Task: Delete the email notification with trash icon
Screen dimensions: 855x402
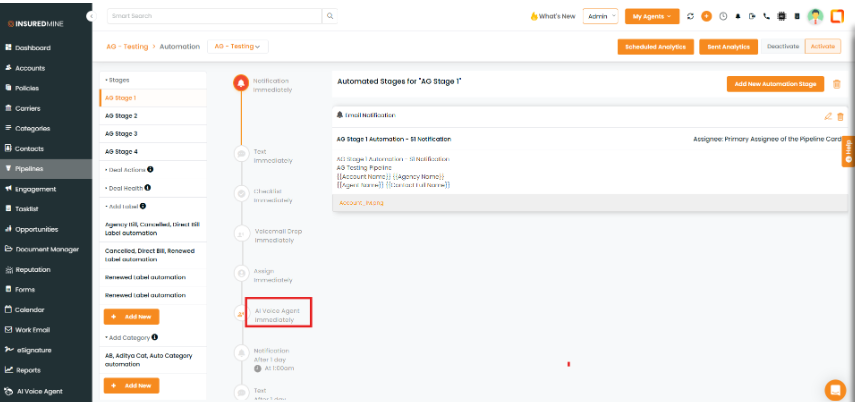Action: coord(840,116)
